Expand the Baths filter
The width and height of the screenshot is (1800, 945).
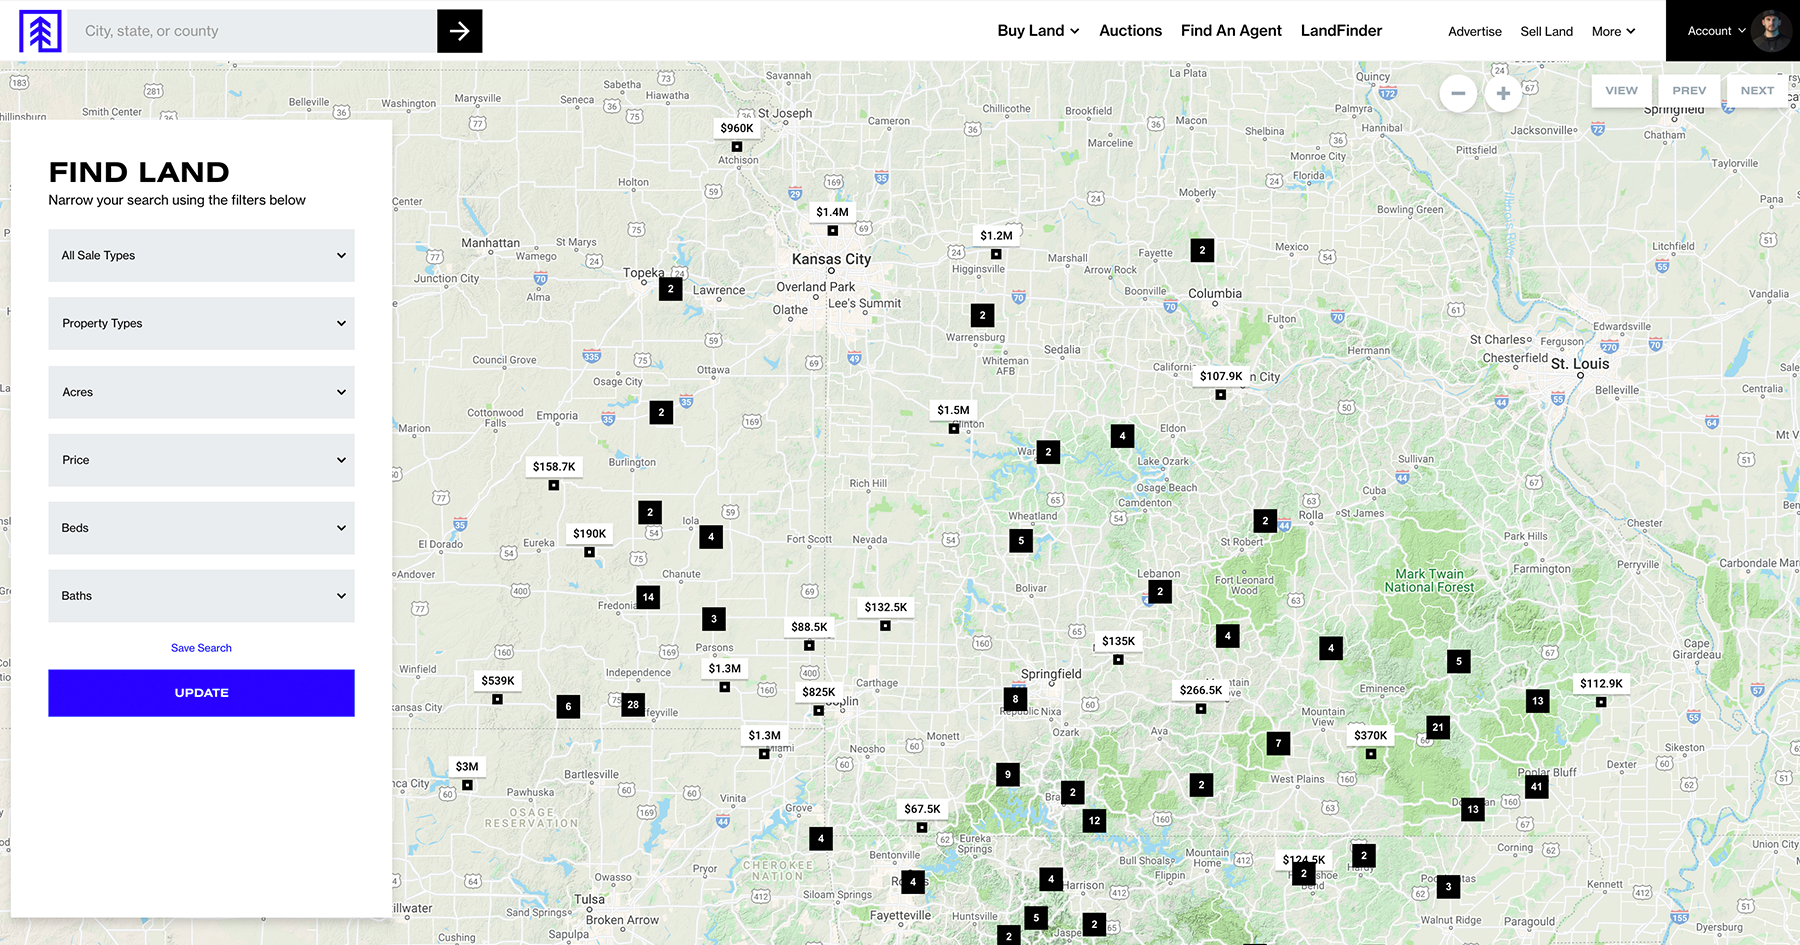tap(201, 596)
